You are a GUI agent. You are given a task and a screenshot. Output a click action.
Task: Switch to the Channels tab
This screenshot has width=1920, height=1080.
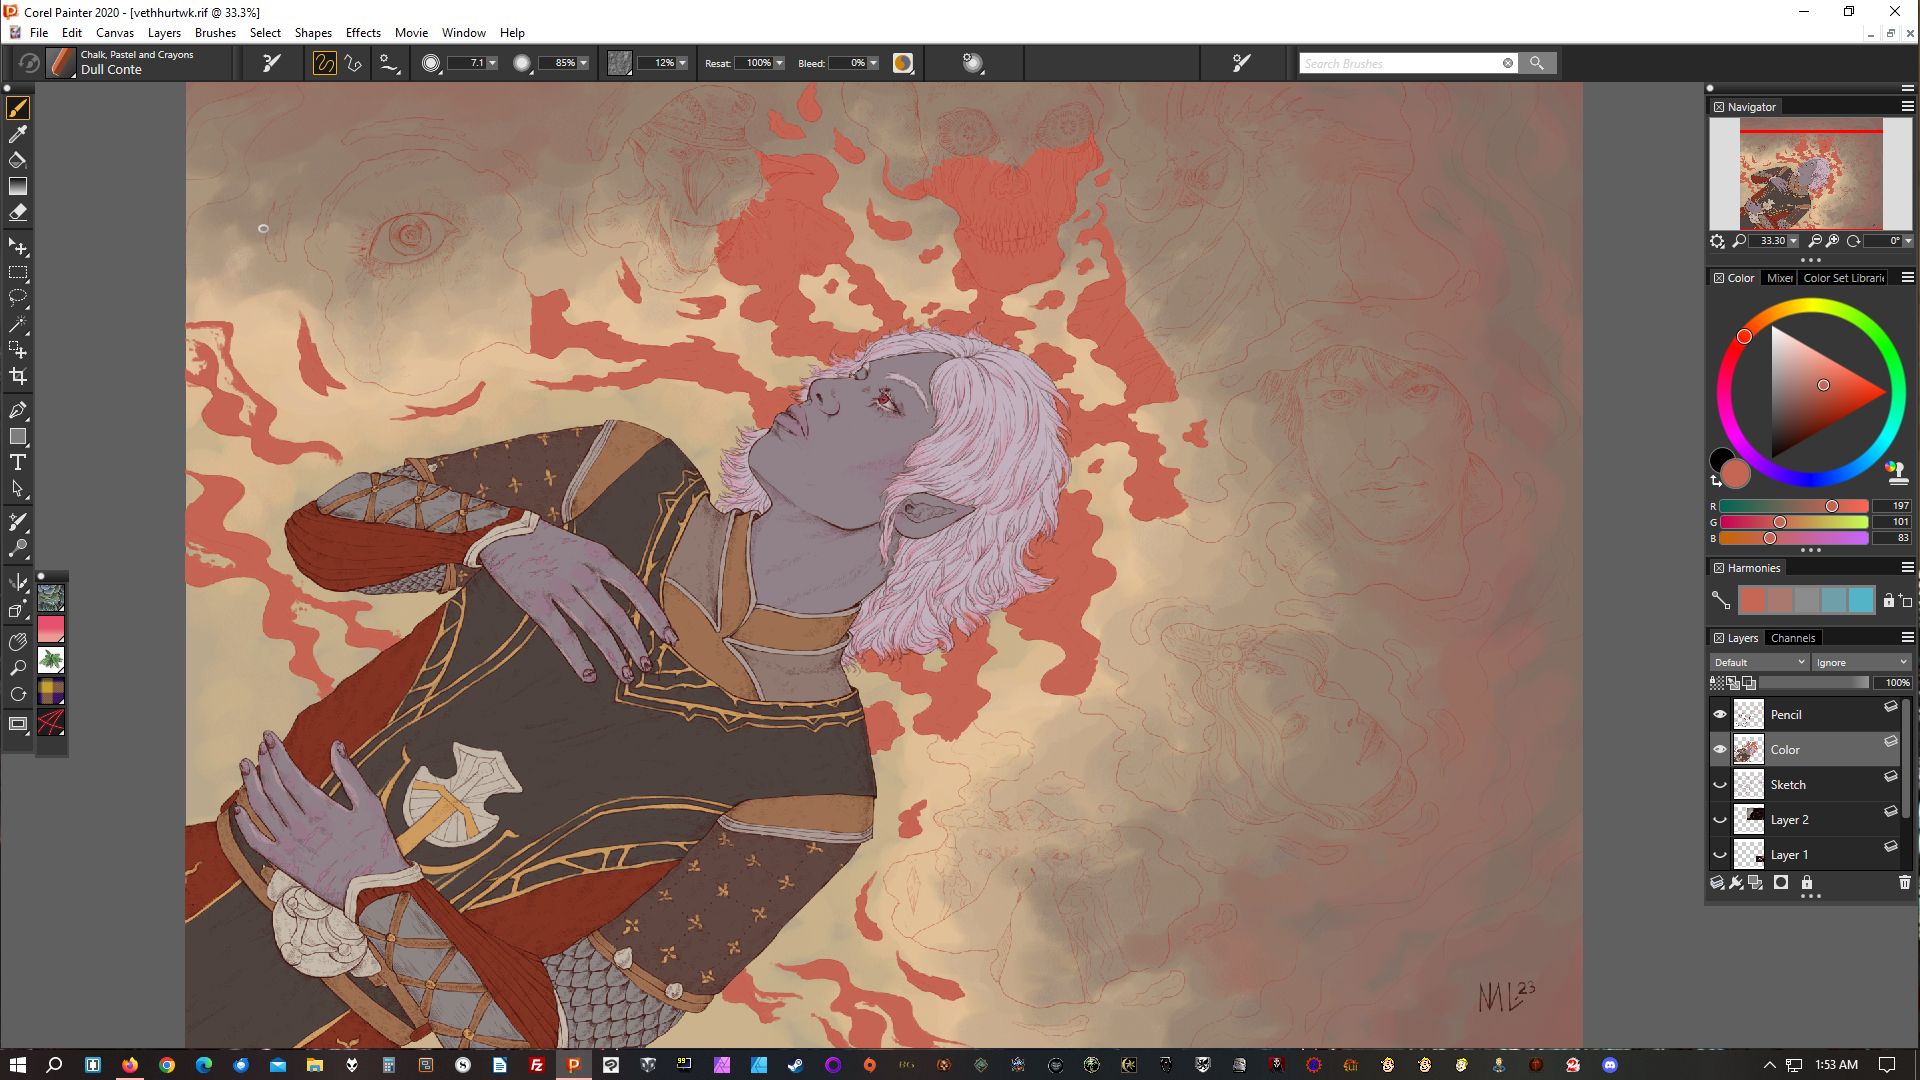1792,638
